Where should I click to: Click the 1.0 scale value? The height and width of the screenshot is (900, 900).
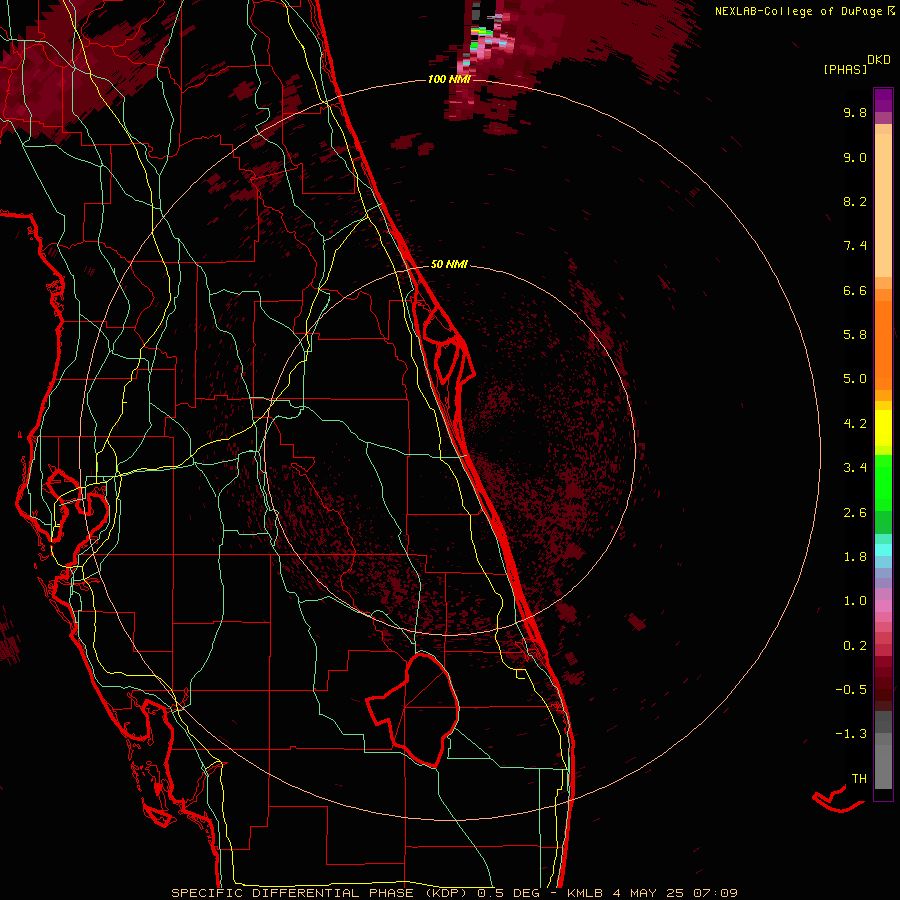click(855, 601)
